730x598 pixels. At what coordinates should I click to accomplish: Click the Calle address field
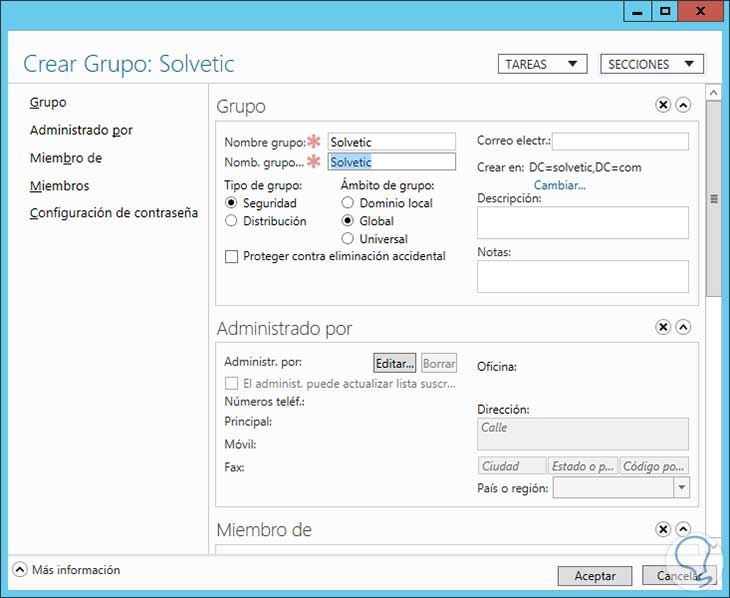[x=583, y=434]
